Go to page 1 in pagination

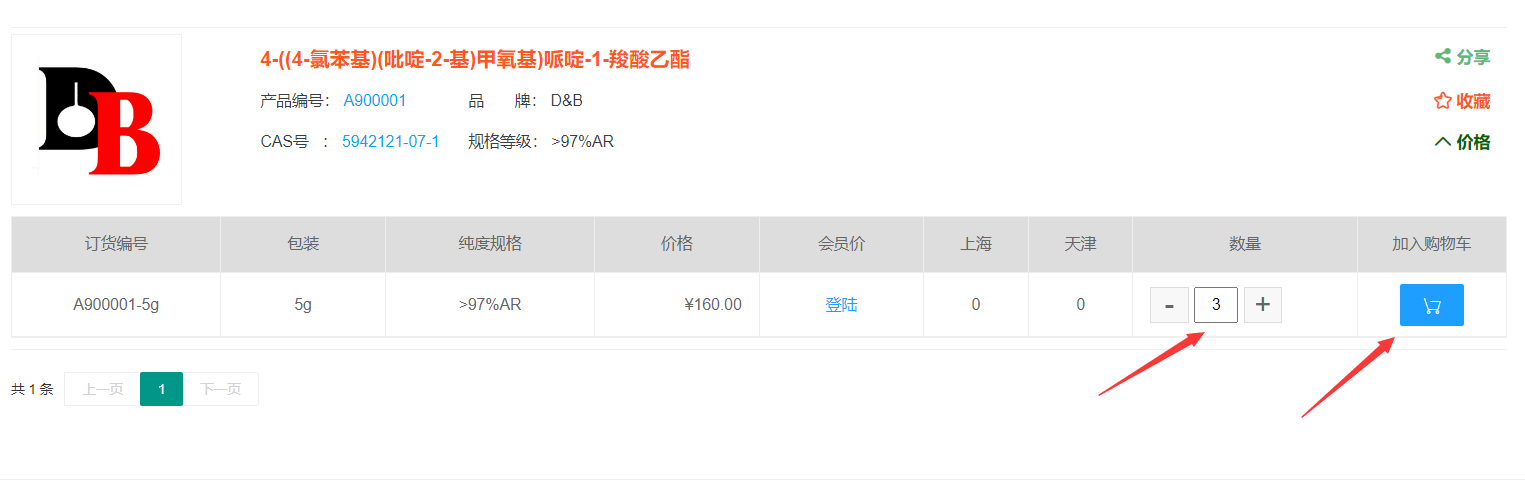coord(161,389)
